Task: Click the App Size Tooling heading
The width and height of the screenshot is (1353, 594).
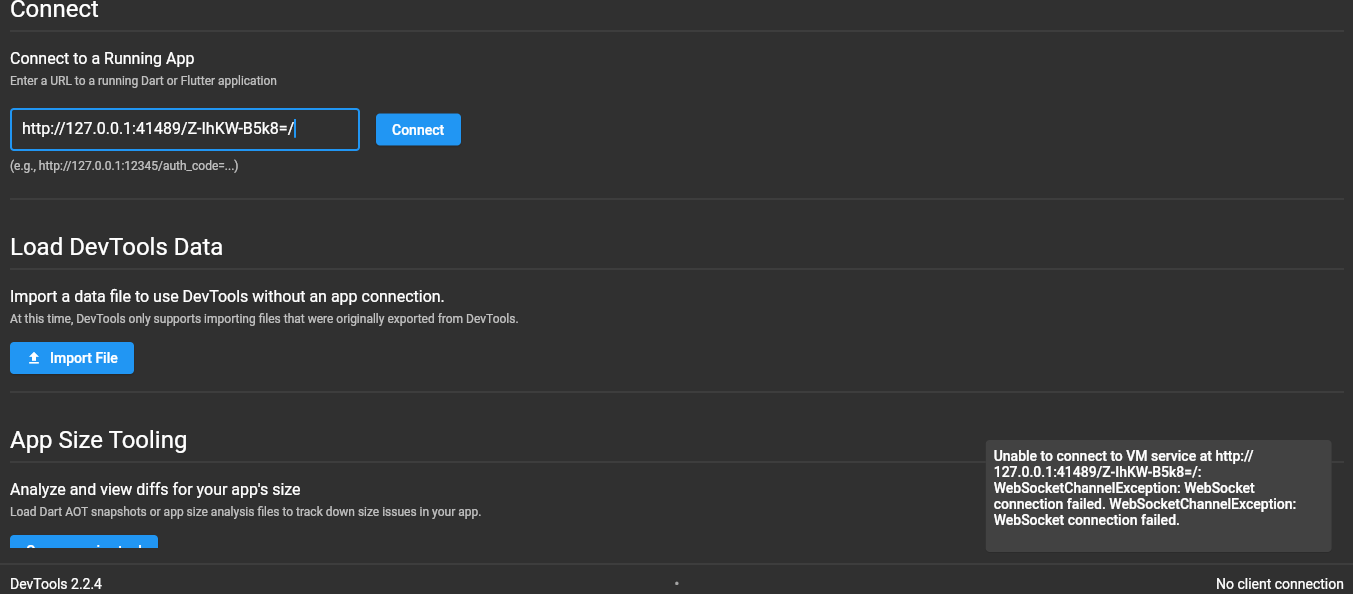Action: click(98, 440)
